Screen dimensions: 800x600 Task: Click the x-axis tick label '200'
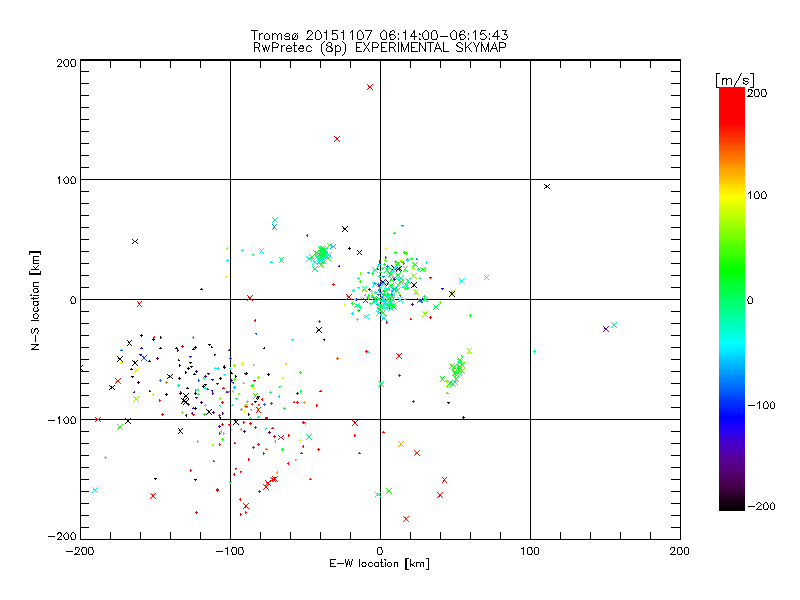(x=679, y=551)
